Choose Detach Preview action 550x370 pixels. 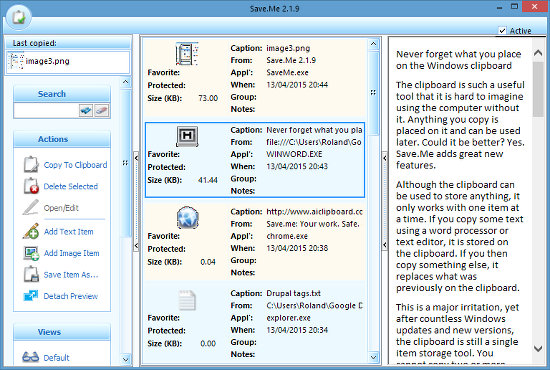tap(71, 296)
